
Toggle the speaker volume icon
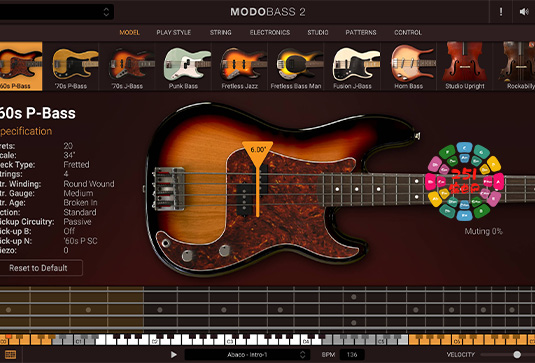point(524,12)
